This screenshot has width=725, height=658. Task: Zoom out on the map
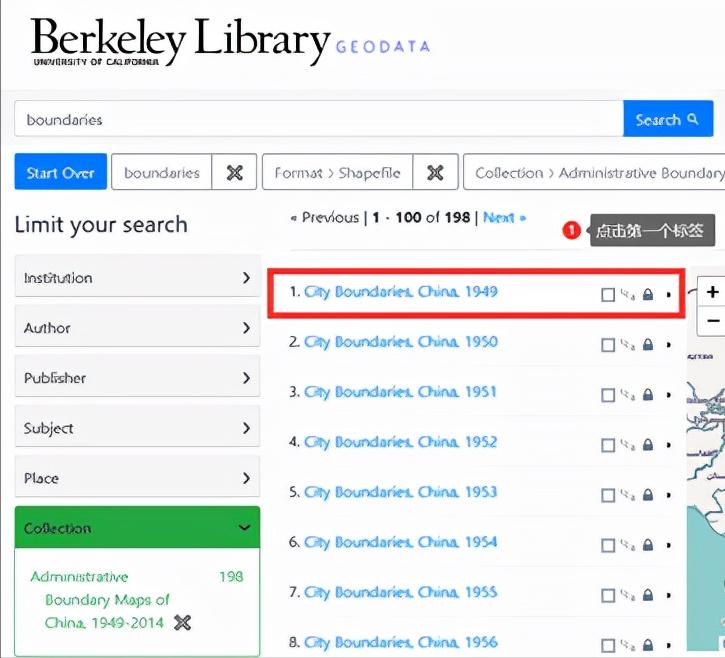[x=712, y=321]
